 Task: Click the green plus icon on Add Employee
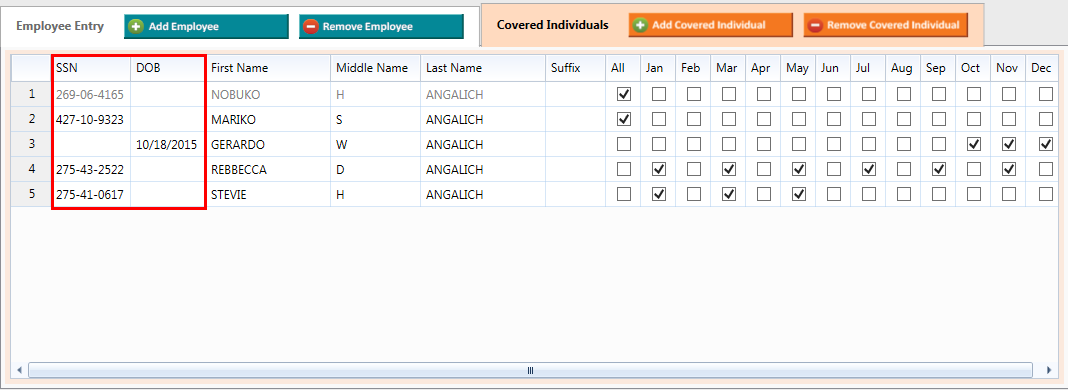coord(136,27)
